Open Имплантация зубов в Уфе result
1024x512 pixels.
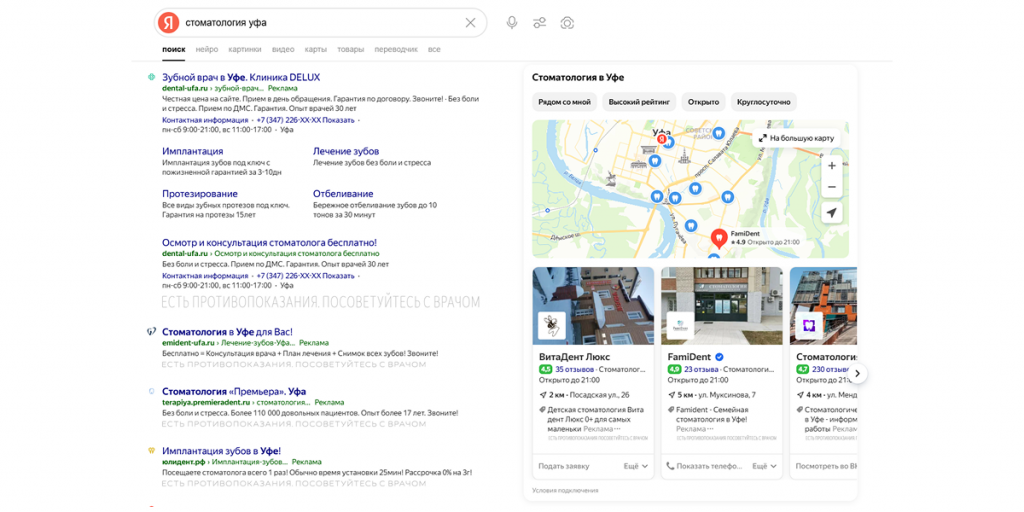click(x=221, y=451)
